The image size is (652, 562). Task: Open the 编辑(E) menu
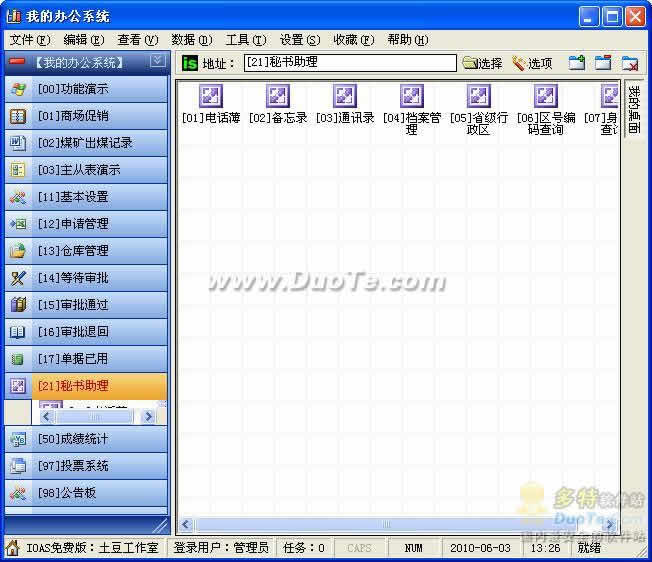(84, 40)
